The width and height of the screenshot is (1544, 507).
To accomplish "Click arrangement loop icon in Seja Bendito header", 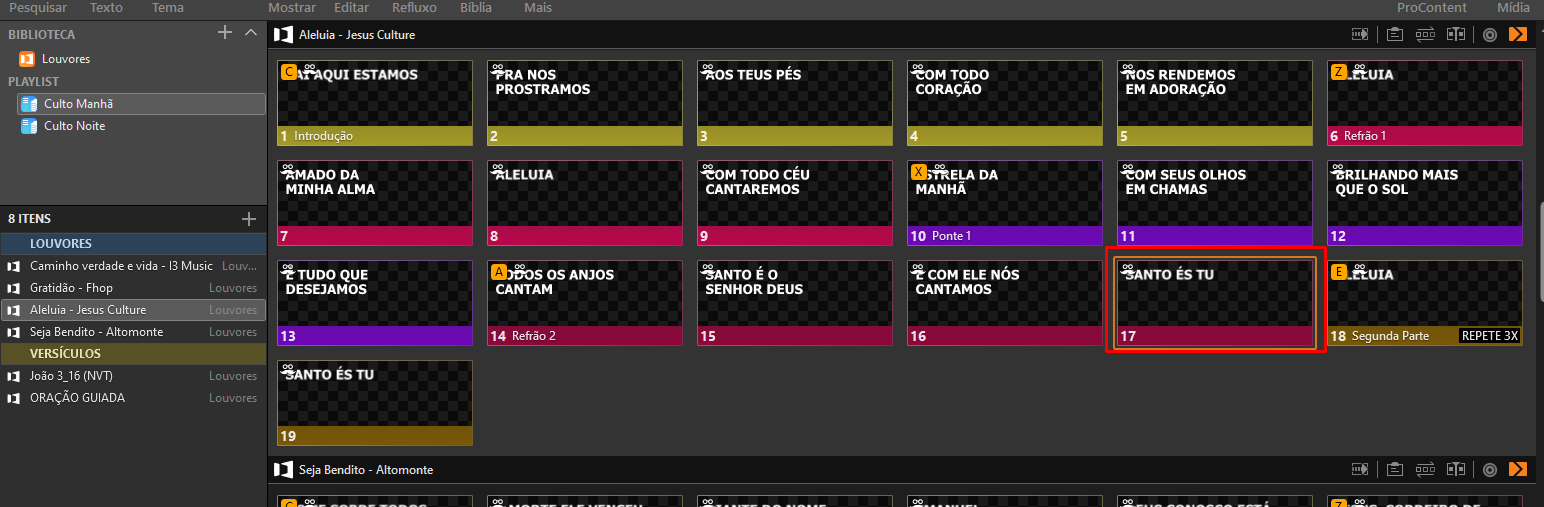I will pos(1425,469).
